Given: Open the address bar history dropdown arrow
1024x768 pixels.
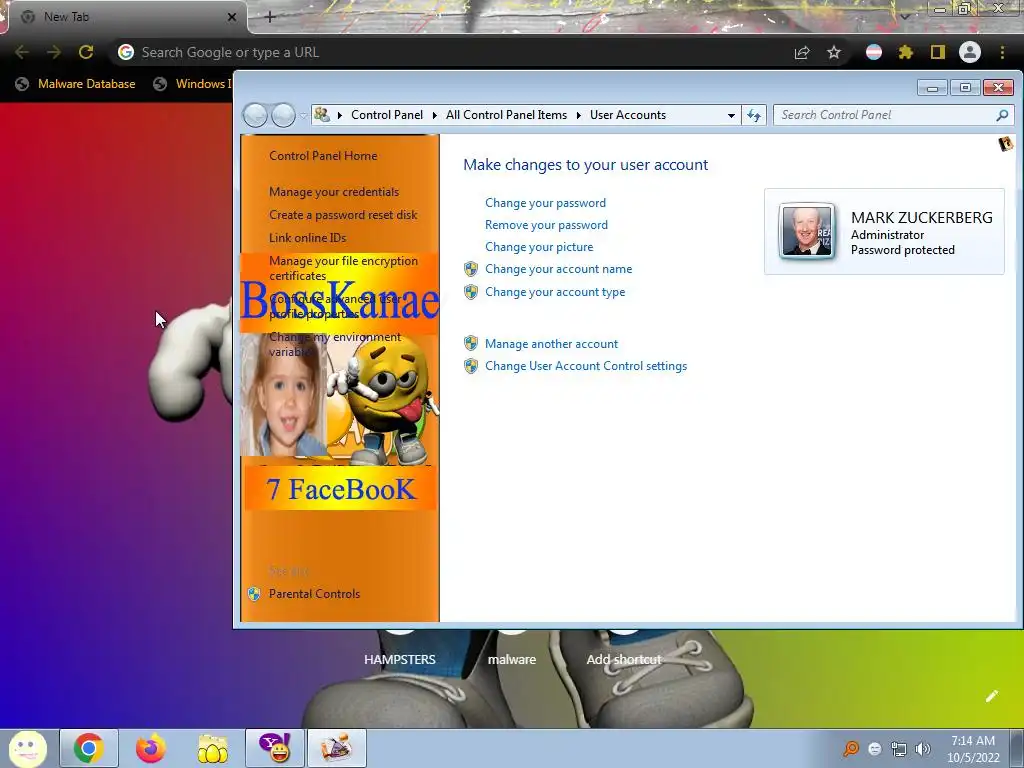Looking at the screenshot, I should tap(731, 116).
